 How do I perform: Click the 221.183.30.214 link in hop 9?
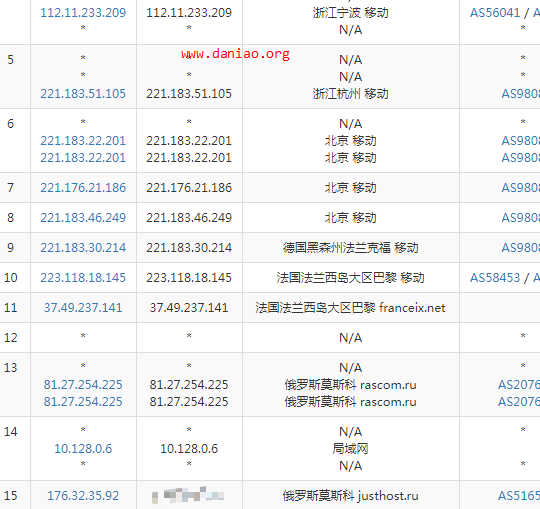tap(83, 248)
